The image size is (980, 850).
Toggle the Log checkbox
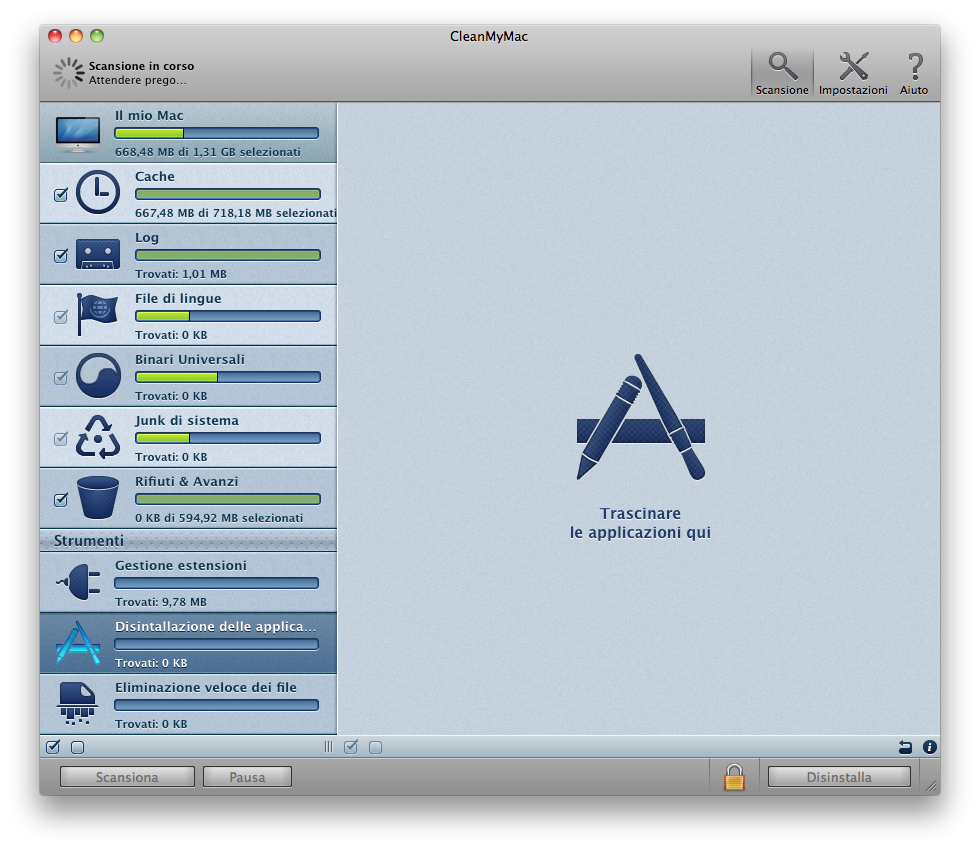[x=60, y=255]
